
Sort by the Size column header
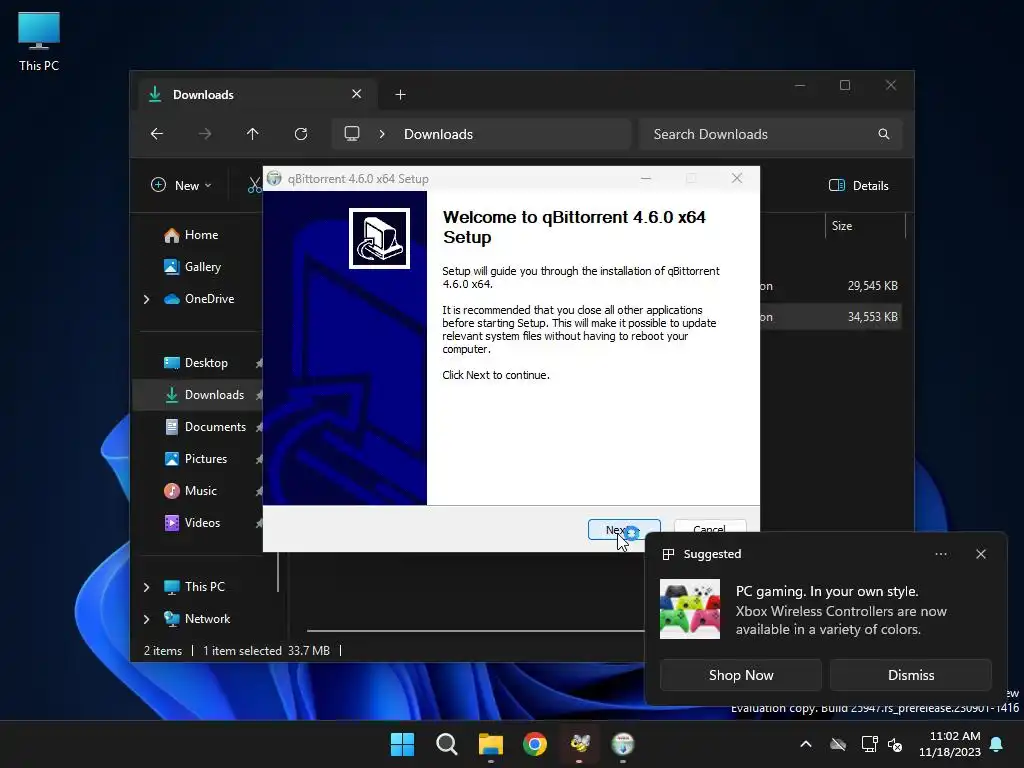(865, 226)
